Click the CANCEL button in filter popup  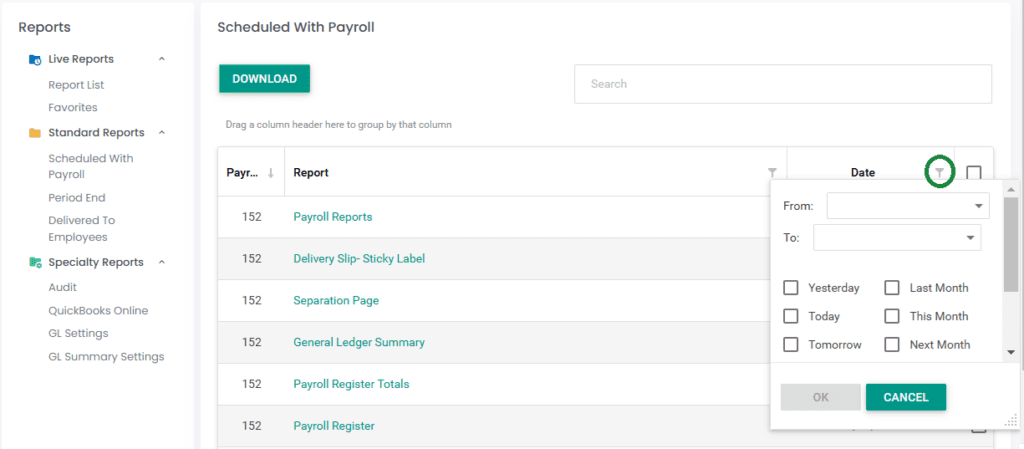click(906, 397)
